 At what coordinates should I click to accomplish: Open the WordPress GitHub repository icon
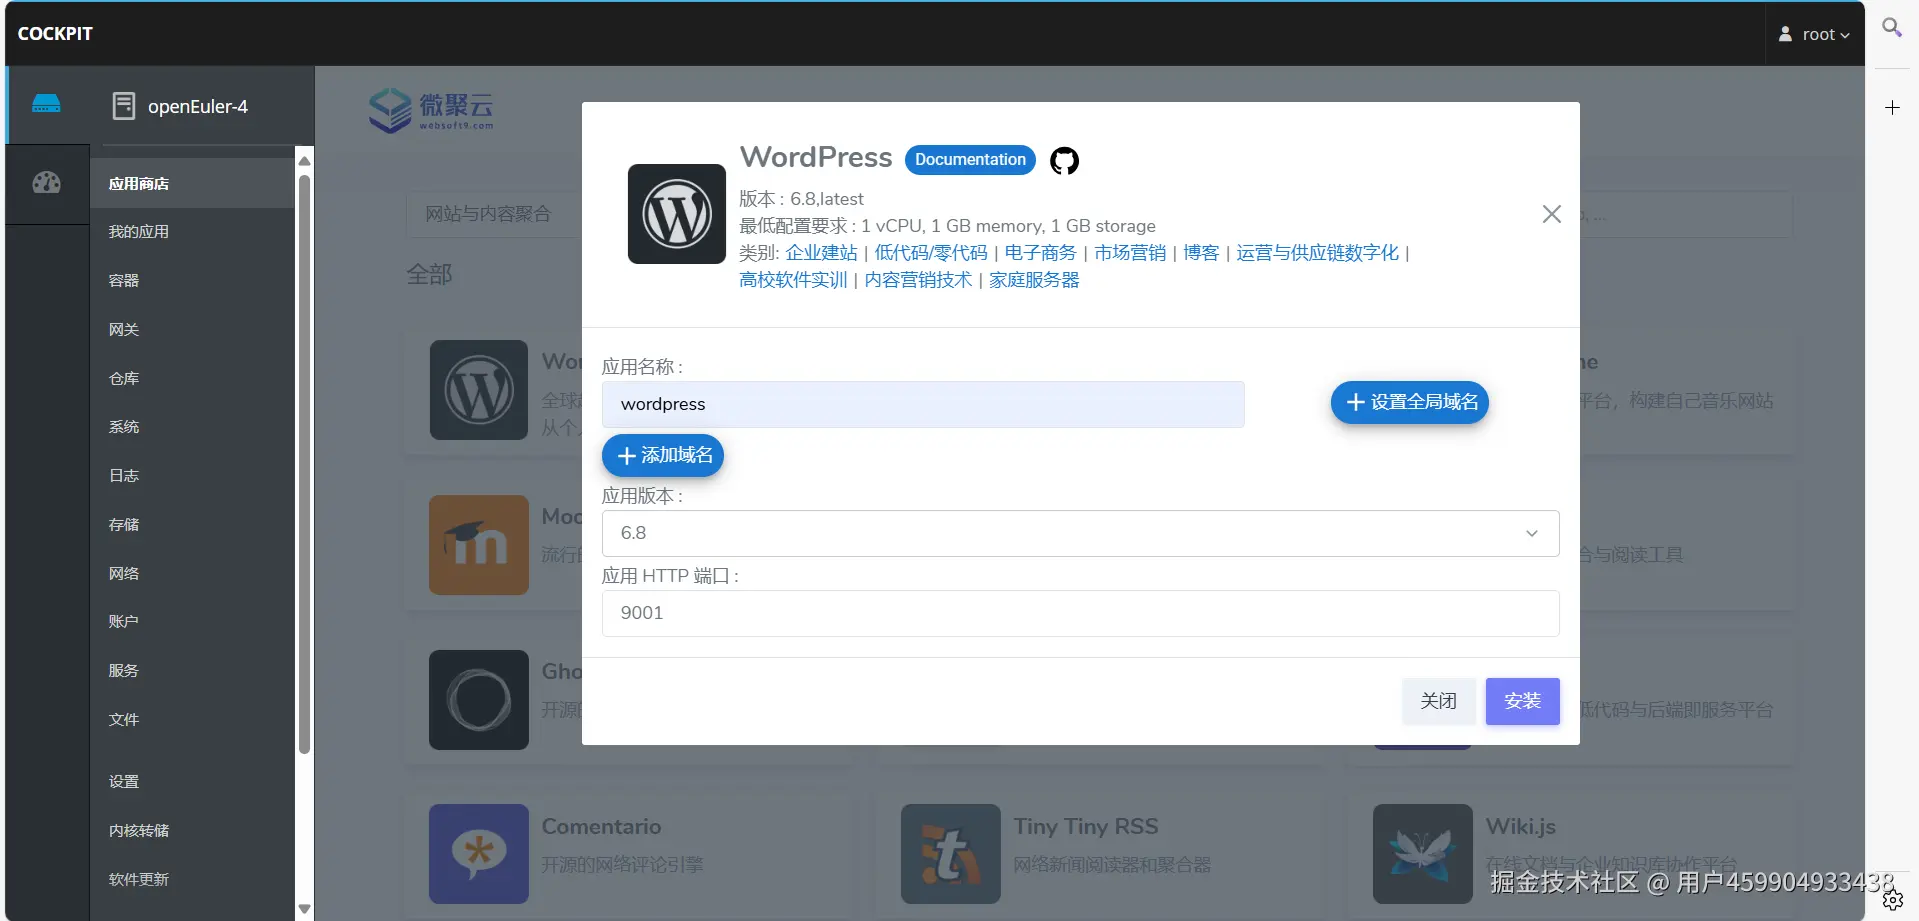tap(1064, 160)
